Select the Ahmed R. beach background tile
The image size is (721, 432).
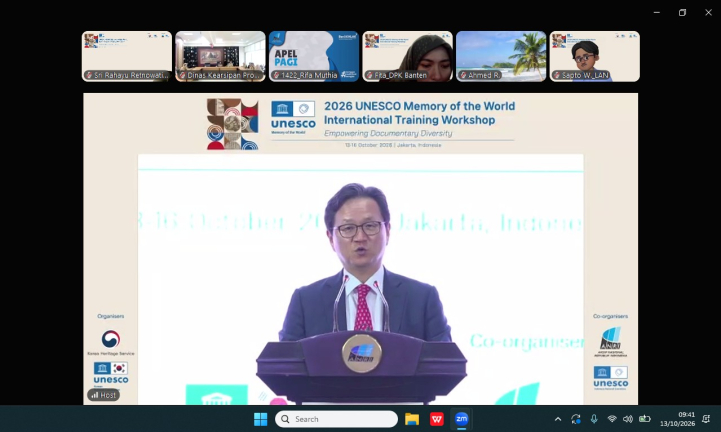(x=501, y=56)
